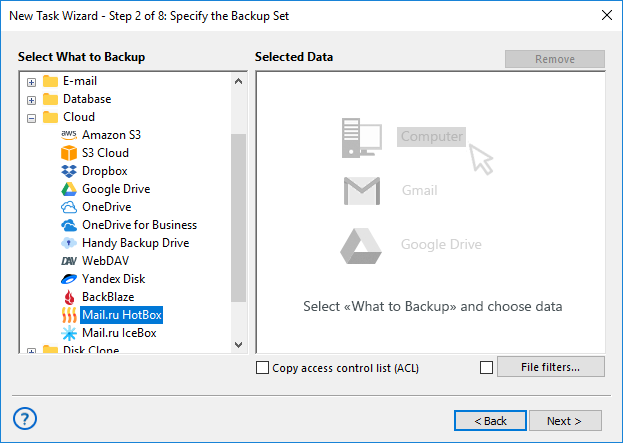Select the Database folder label
Image resolution: width=623 pixels, height=443 pixels.
point(87,99)
